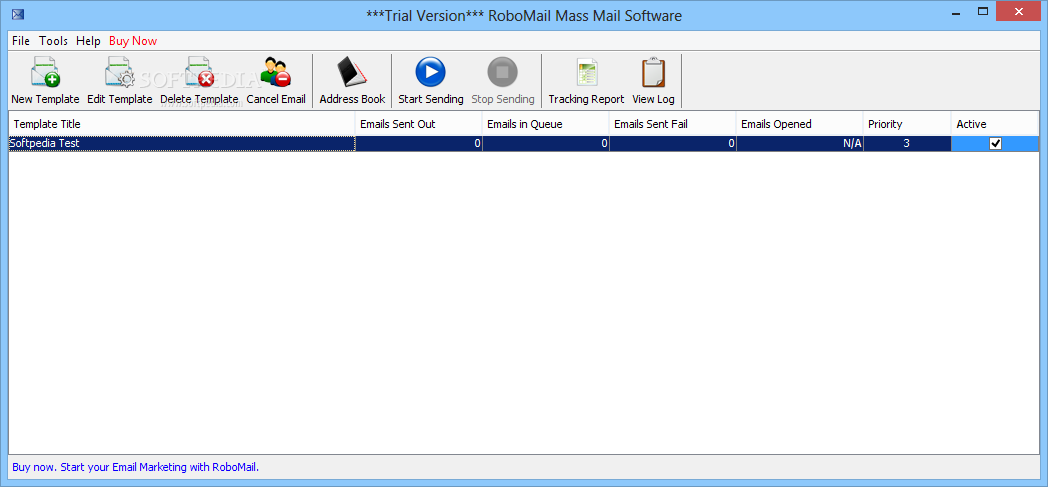1048x487 pixels.
Task: Click the Active column header
Action: click(x=994, y=124)
